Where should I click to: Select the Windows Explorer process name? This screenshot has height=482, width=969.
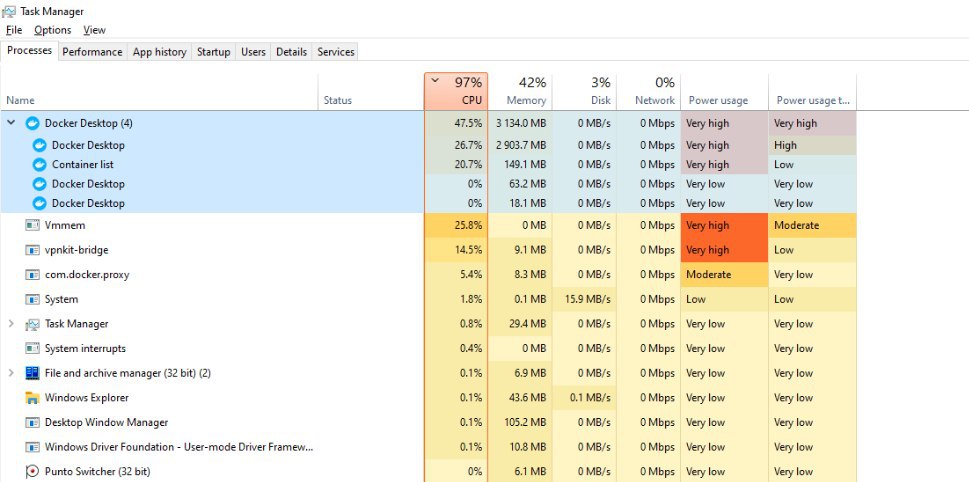(87, 398)
